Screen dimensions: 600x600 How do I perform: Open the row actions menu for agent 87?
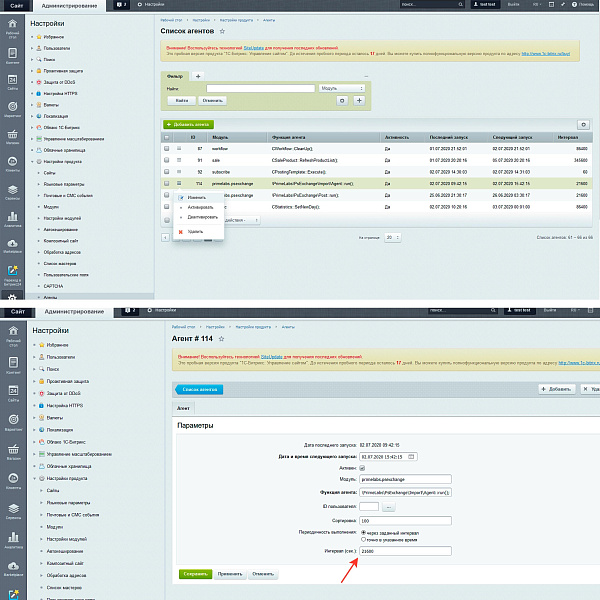[180, 148]
